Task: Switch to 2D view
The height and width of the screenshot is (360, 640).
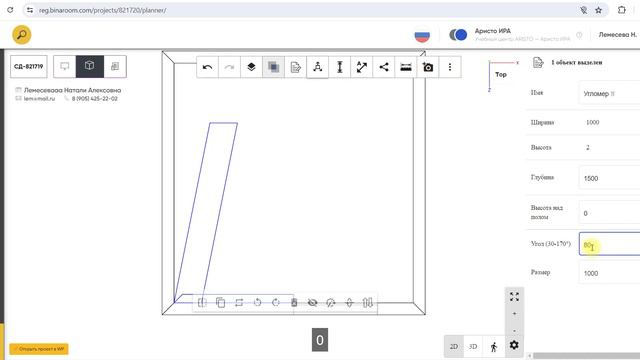Action: (x=454, y=347)
